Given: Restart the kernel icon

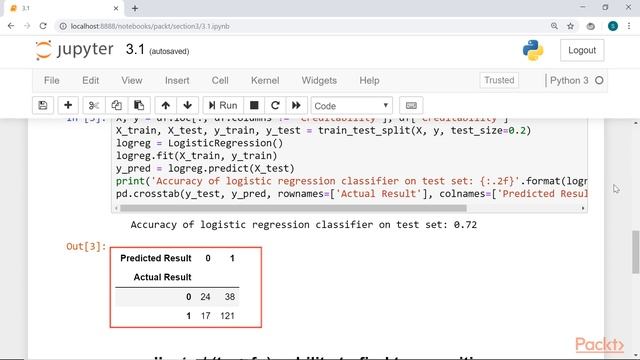Looking at the screenshot, I should (275, 106).
